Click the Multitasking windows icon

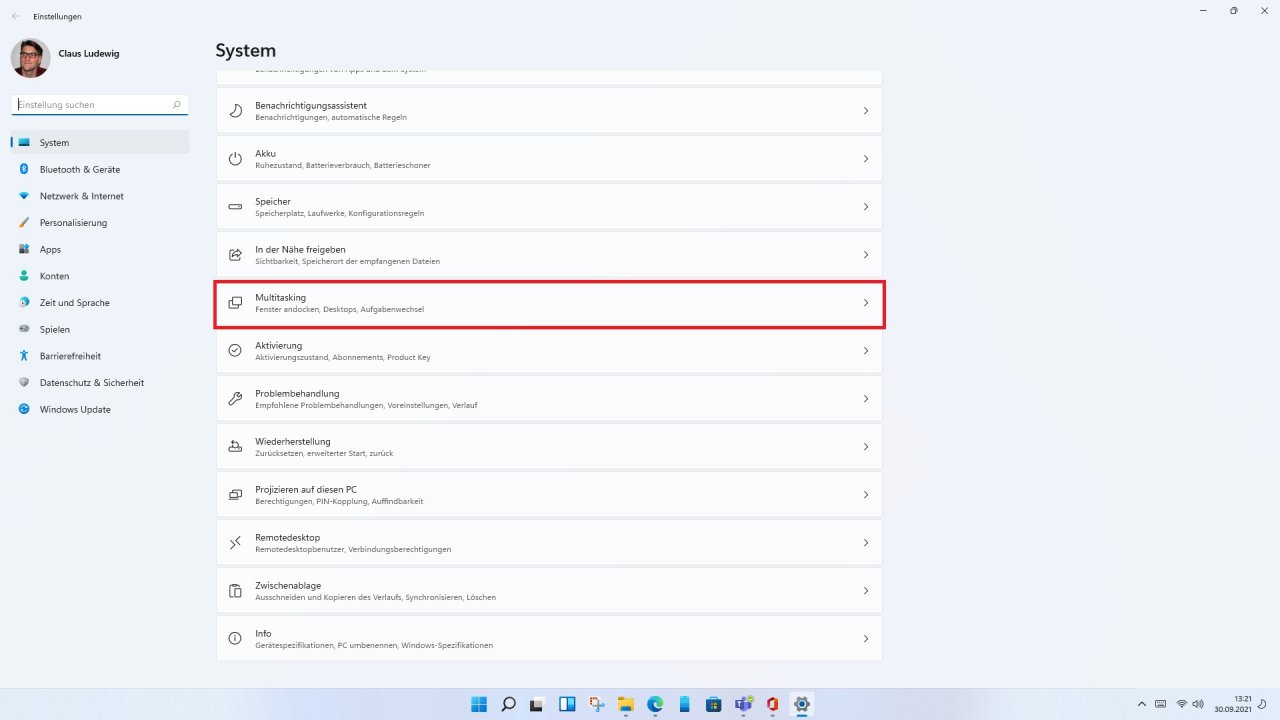[x=235, y=303]
